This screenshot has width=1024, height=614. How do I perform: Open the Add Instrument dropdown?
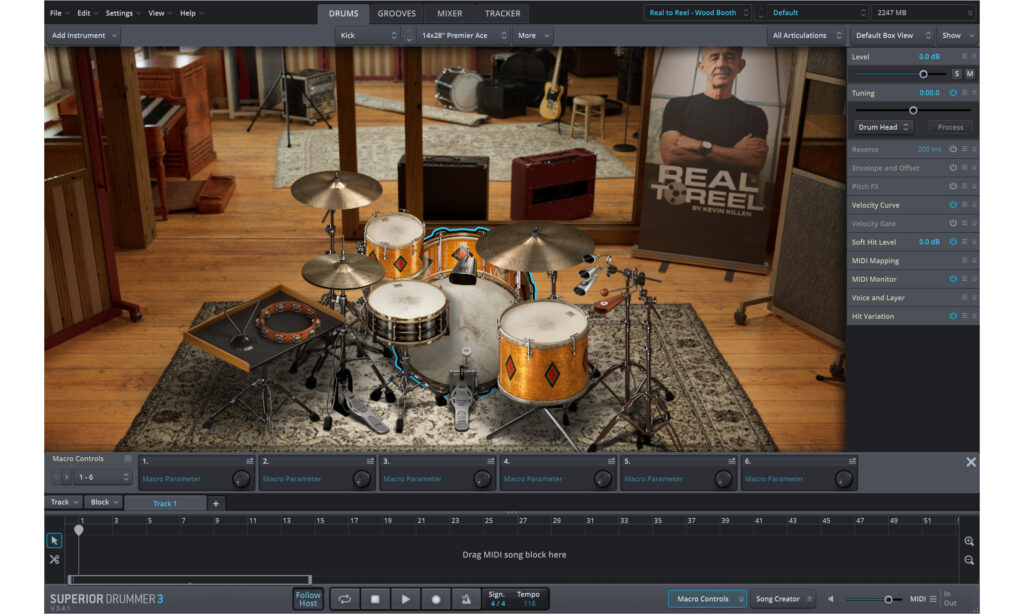pyautogui.click(x=84, y=35)
